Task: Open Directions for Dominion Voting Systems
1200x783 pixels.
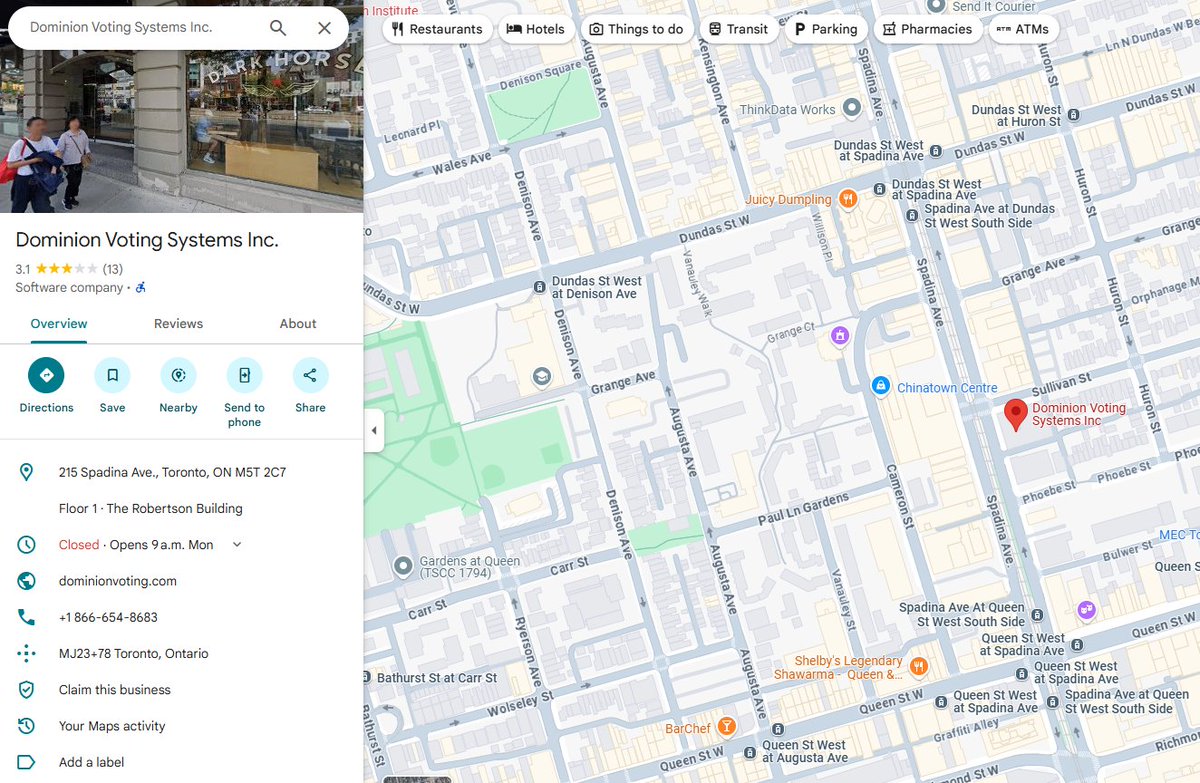Action: [x=46, y=385]
